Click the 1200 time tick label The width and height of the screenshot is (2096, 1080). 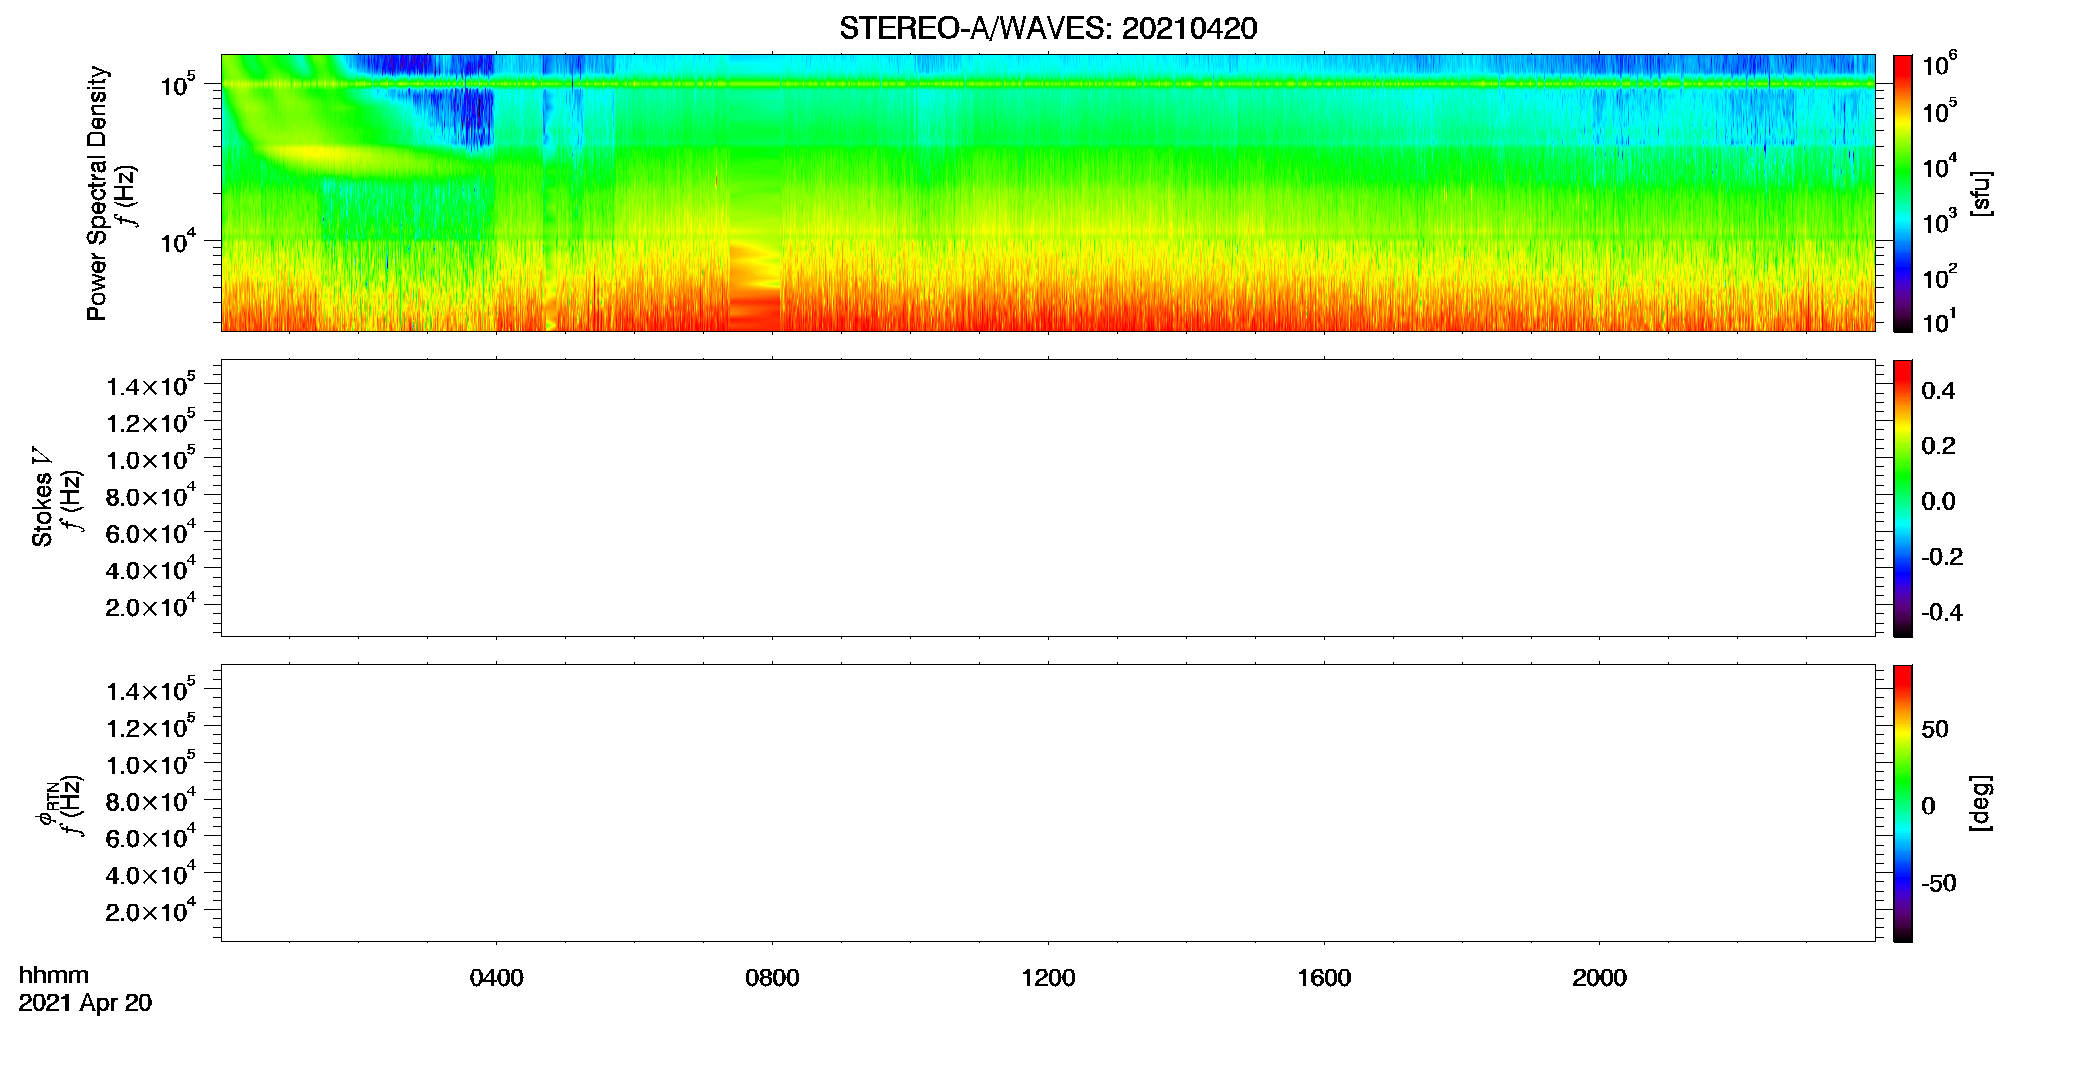1048,978
